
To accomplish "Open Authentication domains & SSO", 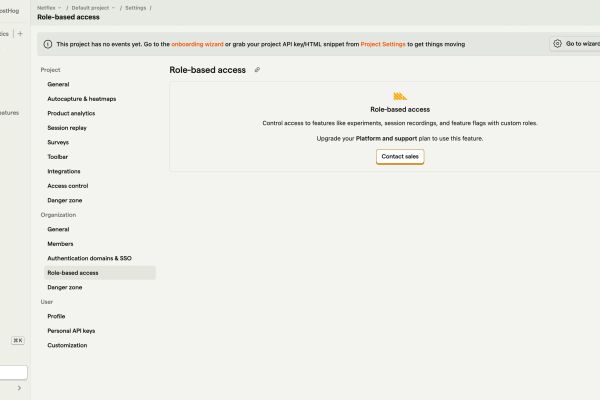I will pyautogui.click(x=100, y=258).
